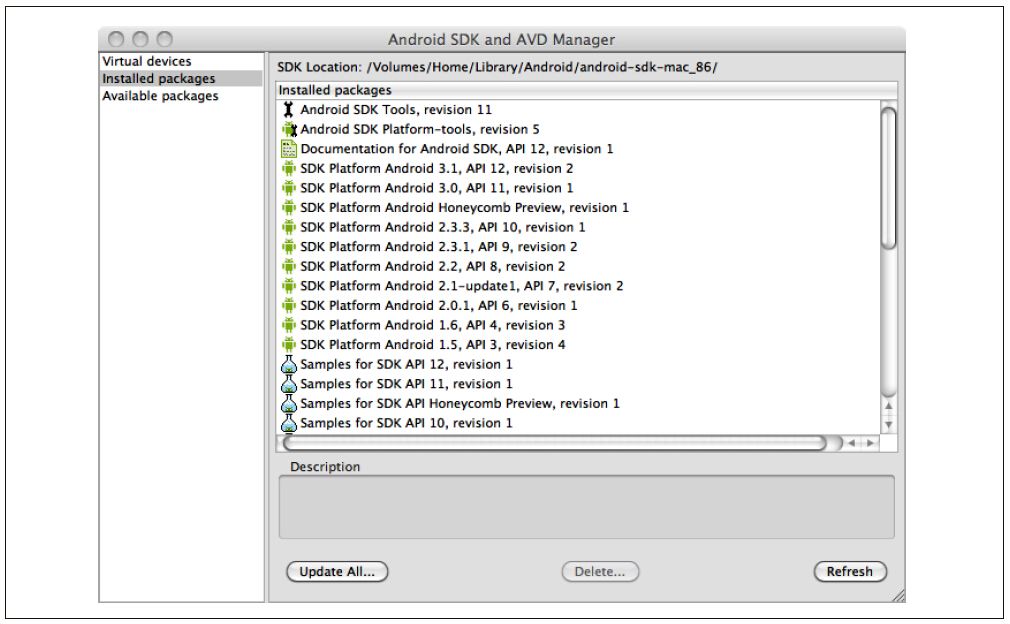Viewport: 1010px width, 624px height.
Task: Click the Delete... button
Action: tap(600, 571)
